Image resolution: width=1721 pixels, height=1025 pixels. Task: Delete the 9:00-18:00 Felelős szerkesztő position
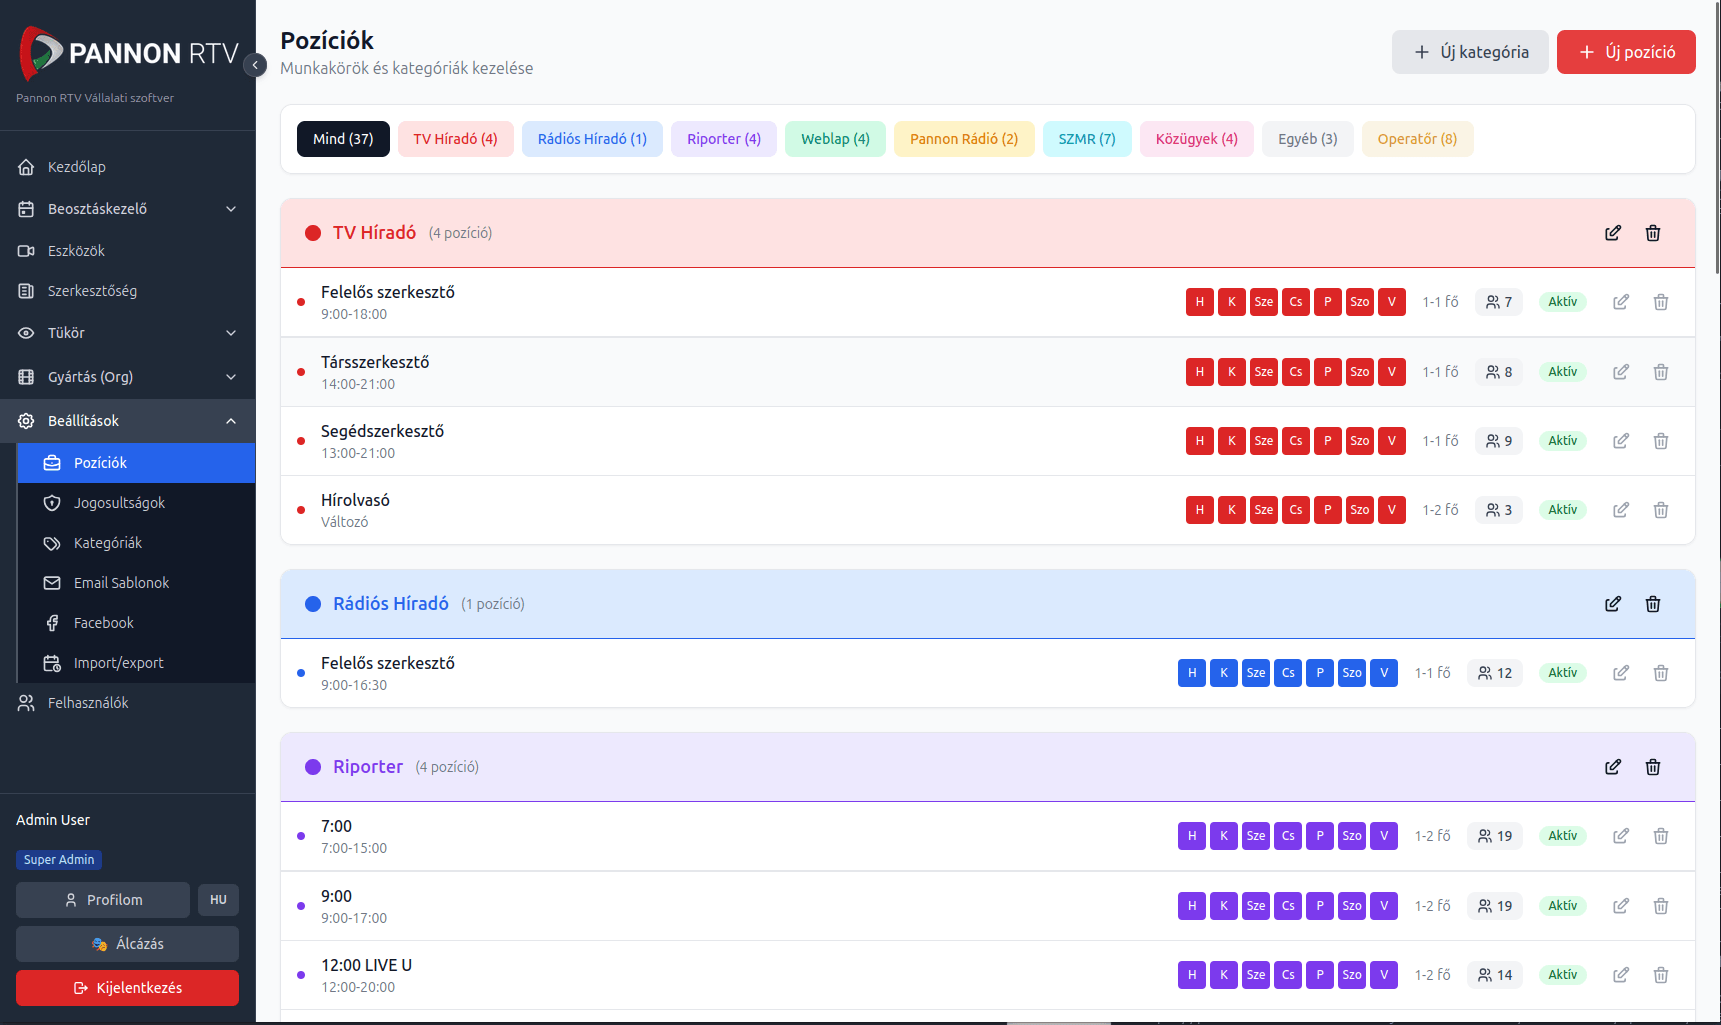click(1661, 302)
